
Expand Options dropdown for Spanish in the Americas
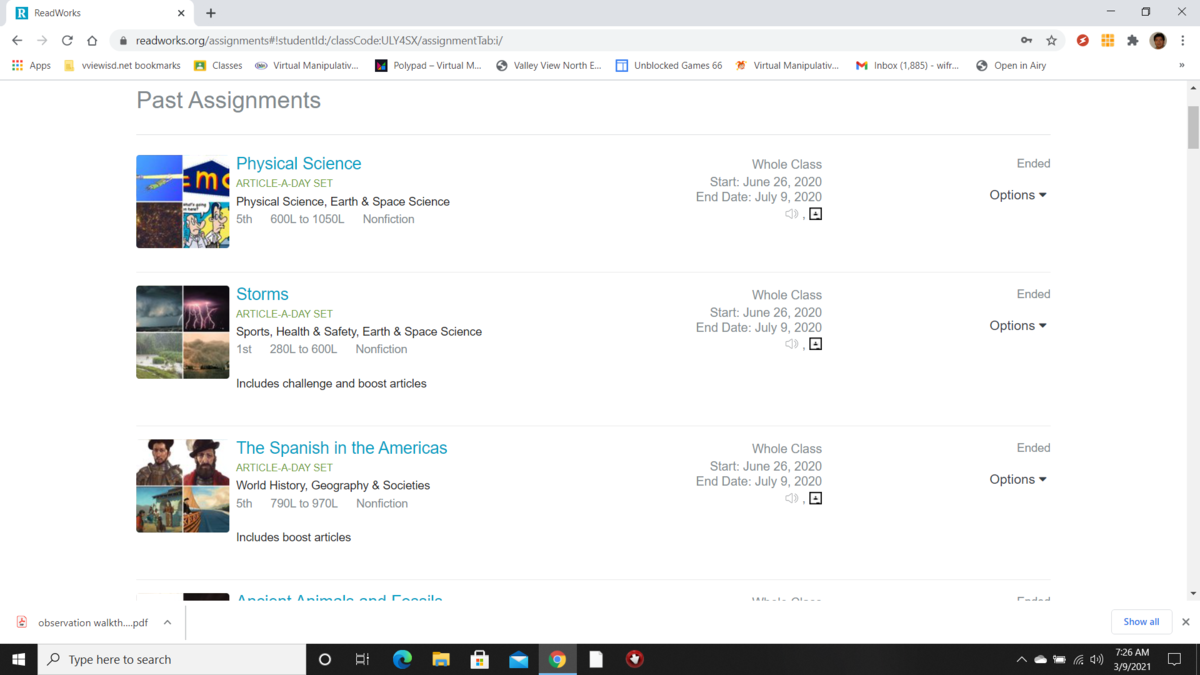(1018, 480)
